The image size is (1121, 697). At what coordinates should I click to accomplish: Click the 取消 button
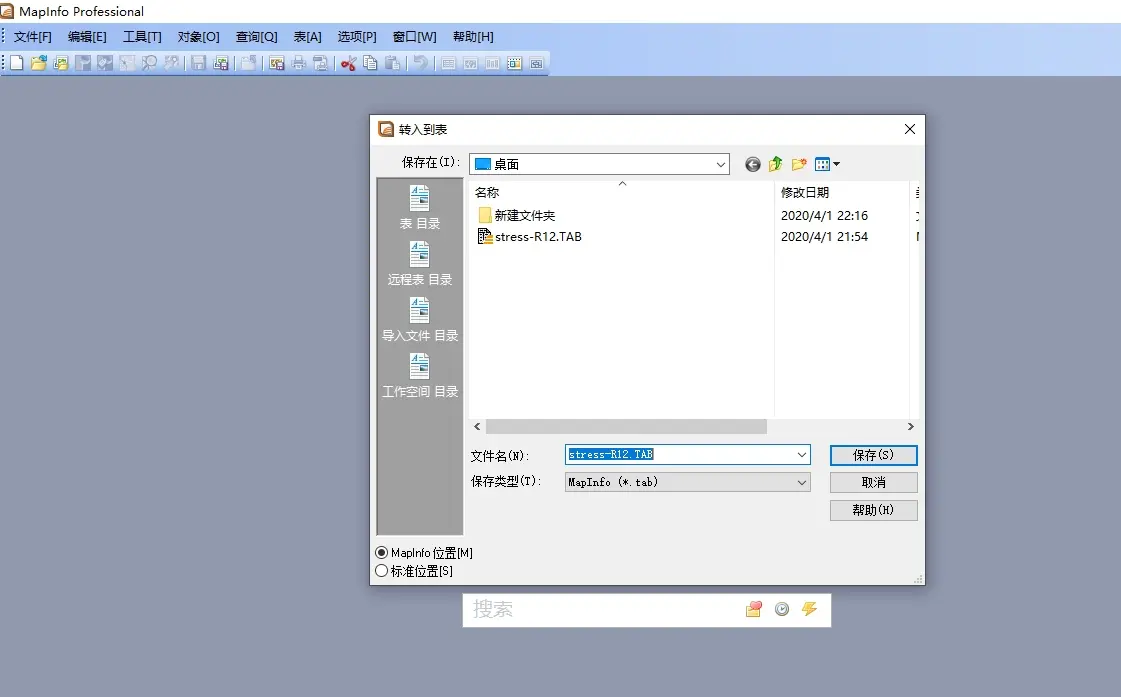[x=873, y=483]
